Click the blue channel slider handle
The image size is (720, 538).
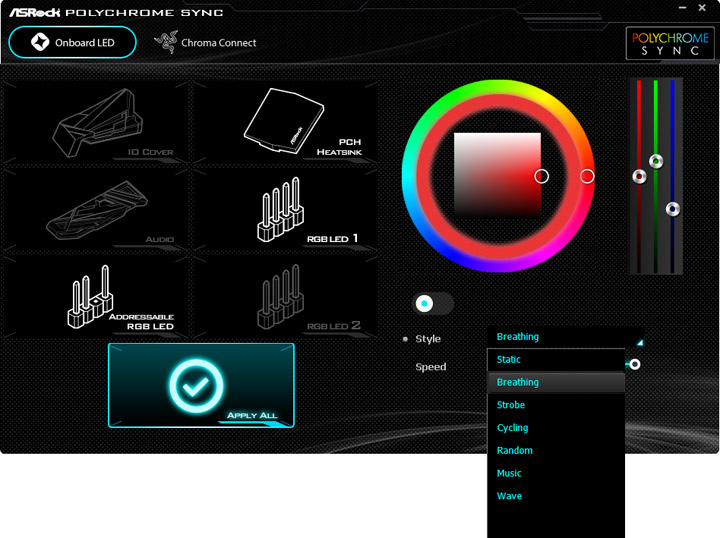coord(673,209)
